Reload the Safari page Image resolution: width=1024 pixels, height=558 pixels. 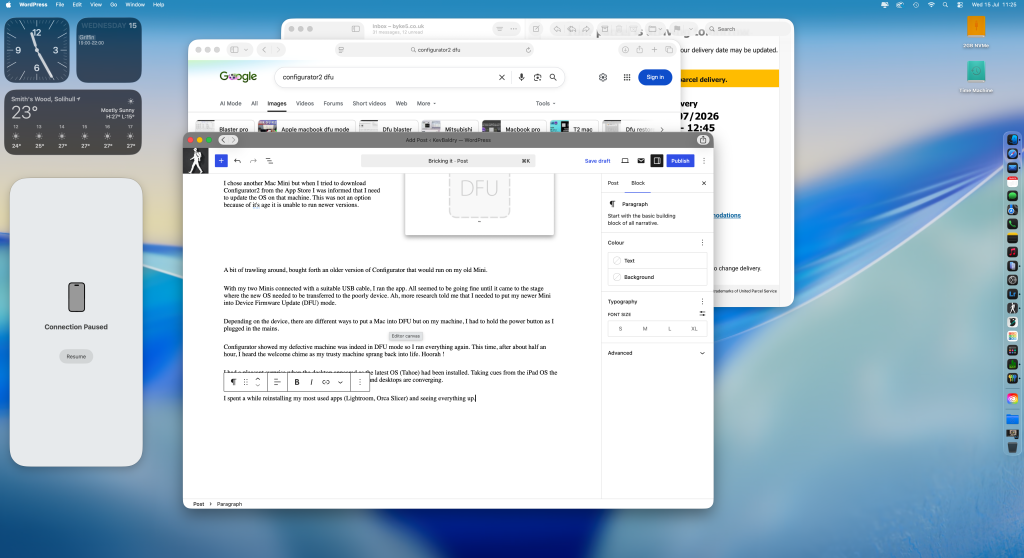tap(528, 50)
